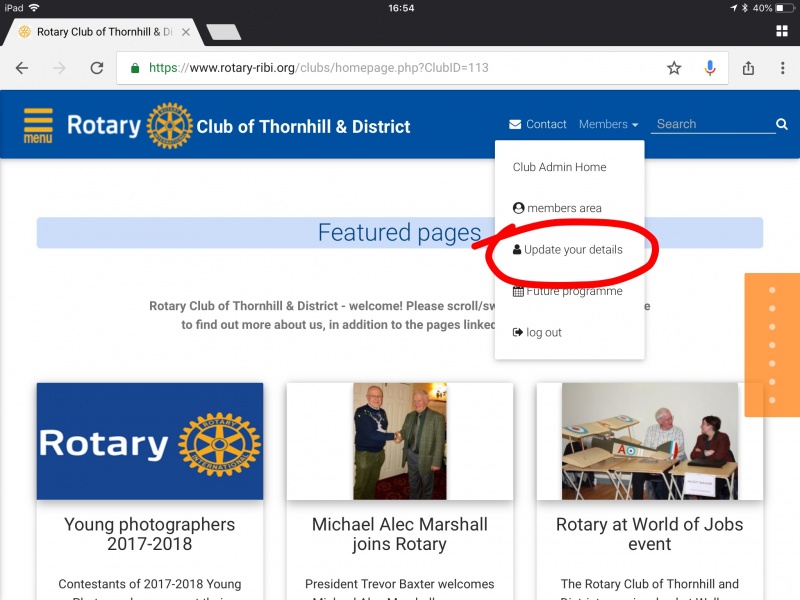Click the Featured pages heading
800x600 pixels.
click(399, 233)
